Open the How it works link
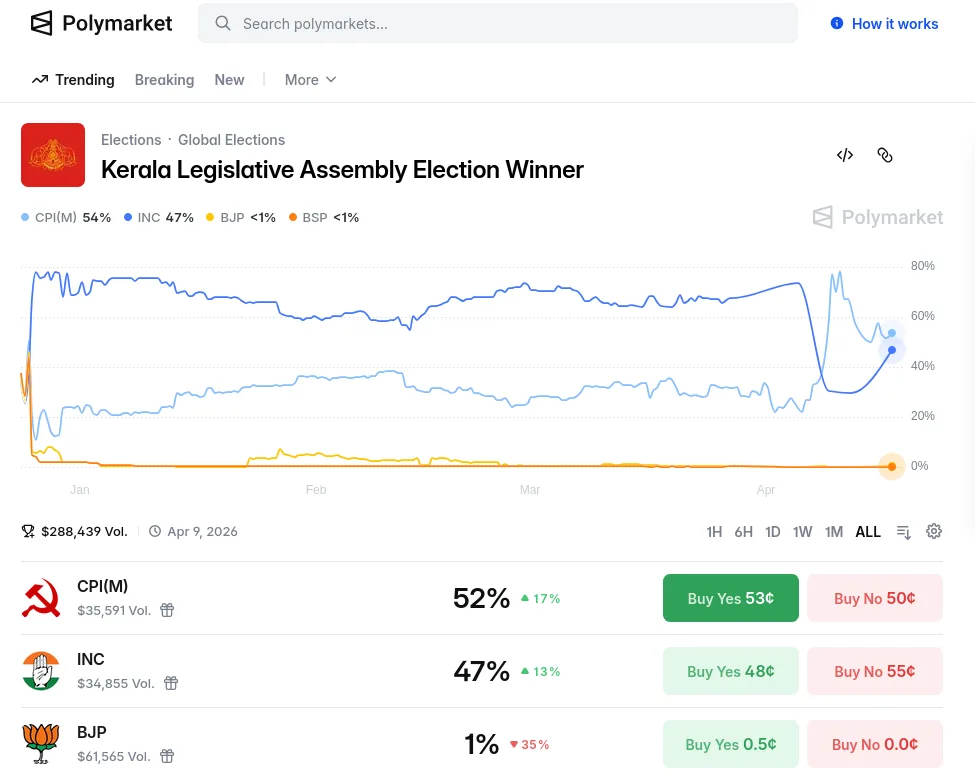 point(884,24)
